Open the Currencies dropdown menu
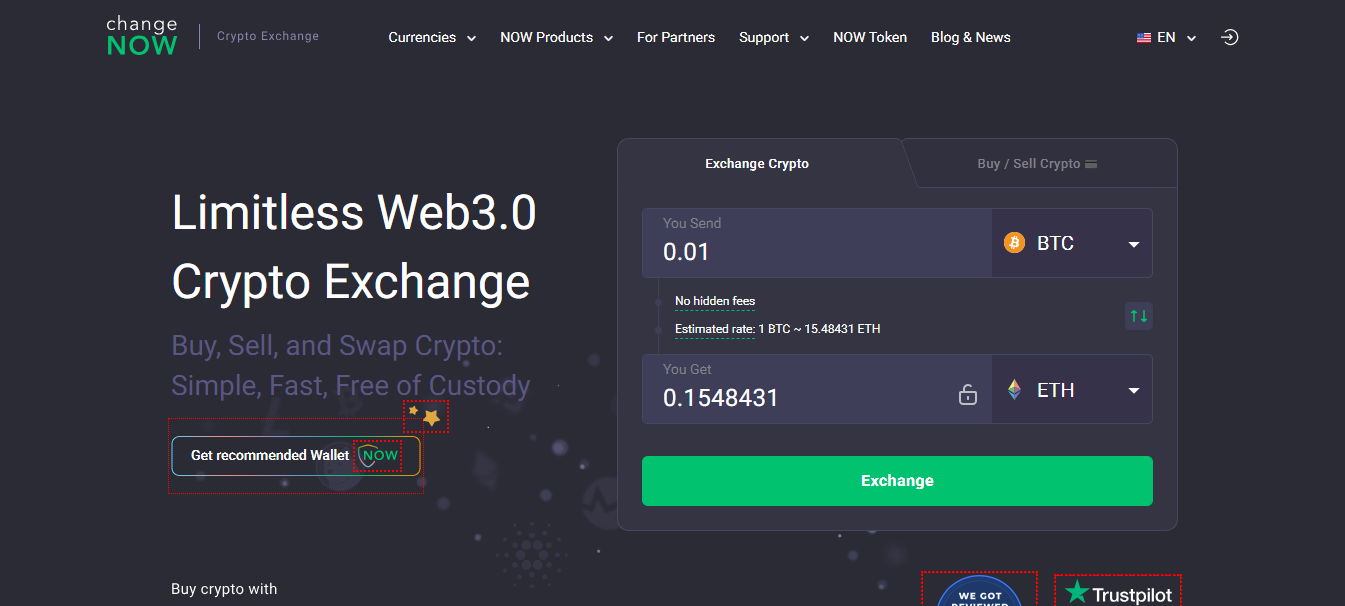Image resolution: width=1345 pixels, height=606 pixels. pyautogui.click(x=431, y=37)
